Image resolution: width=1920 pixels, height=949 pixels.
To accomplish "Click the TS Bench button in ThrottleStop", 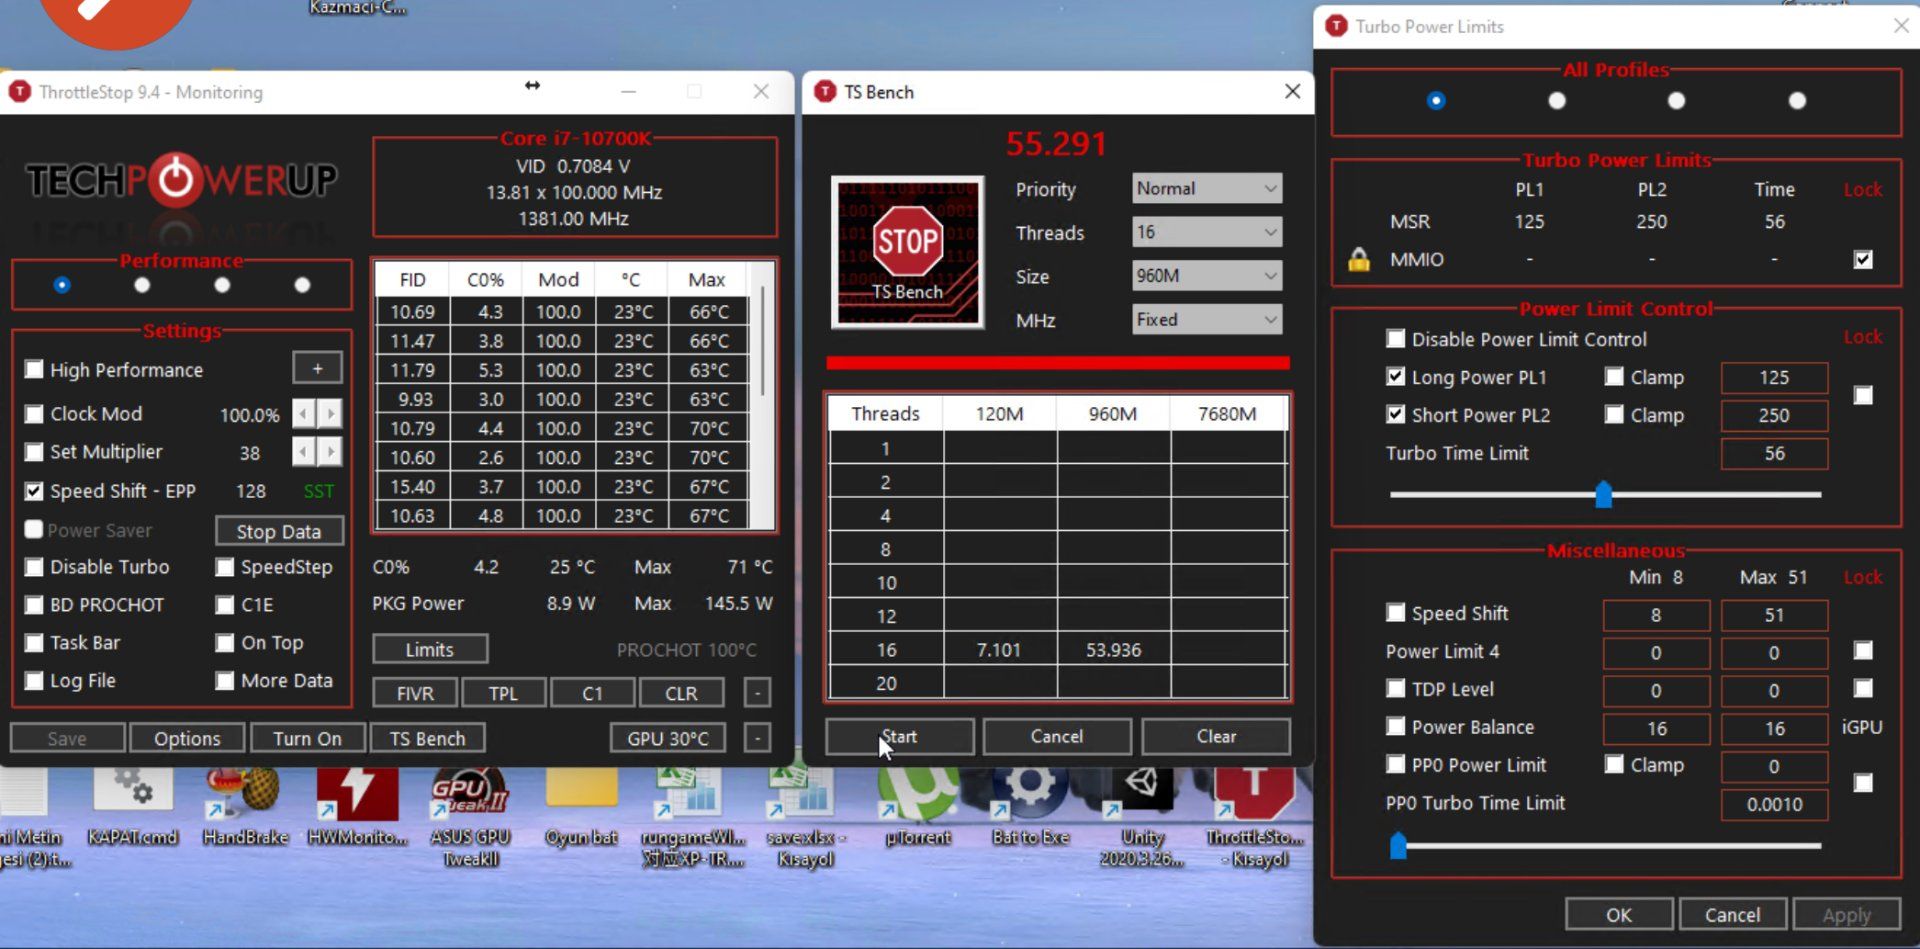I will coord(428,738).
